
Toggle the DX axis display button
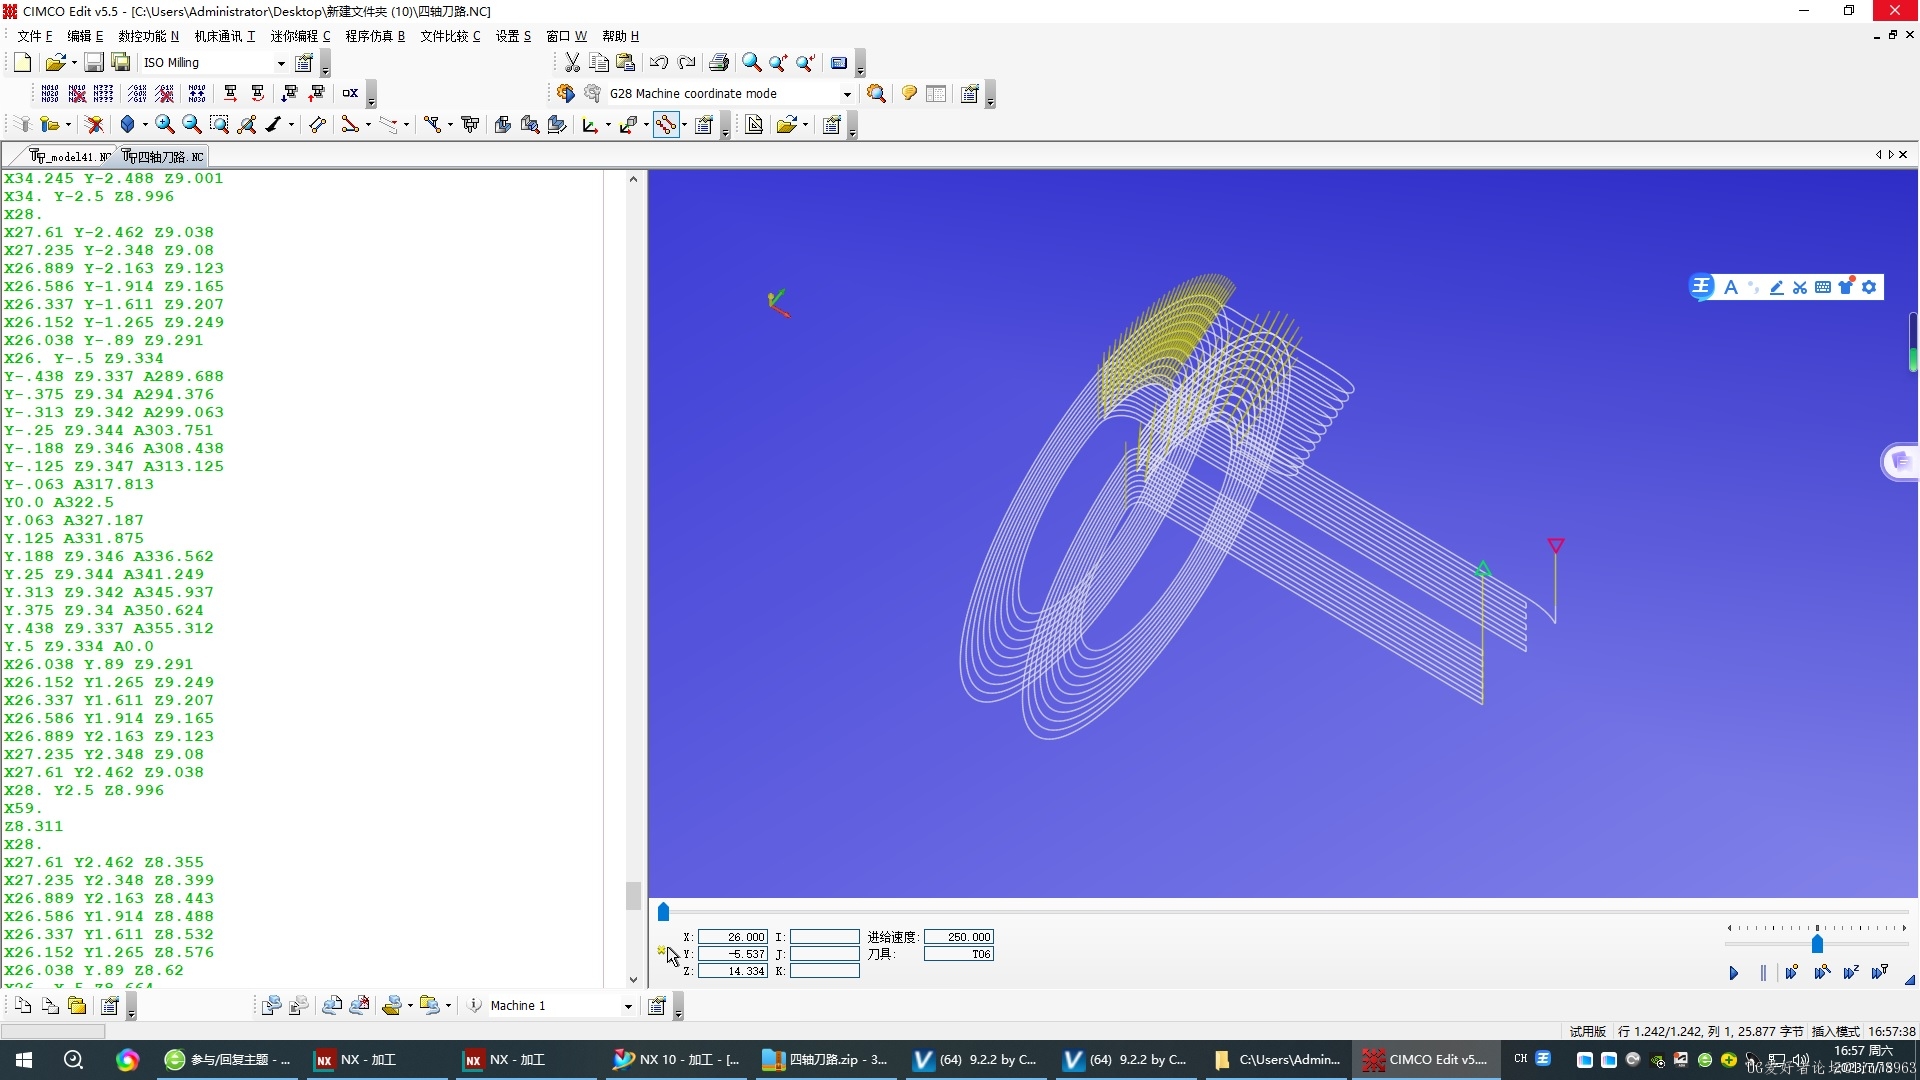click(x=349, y=91)
